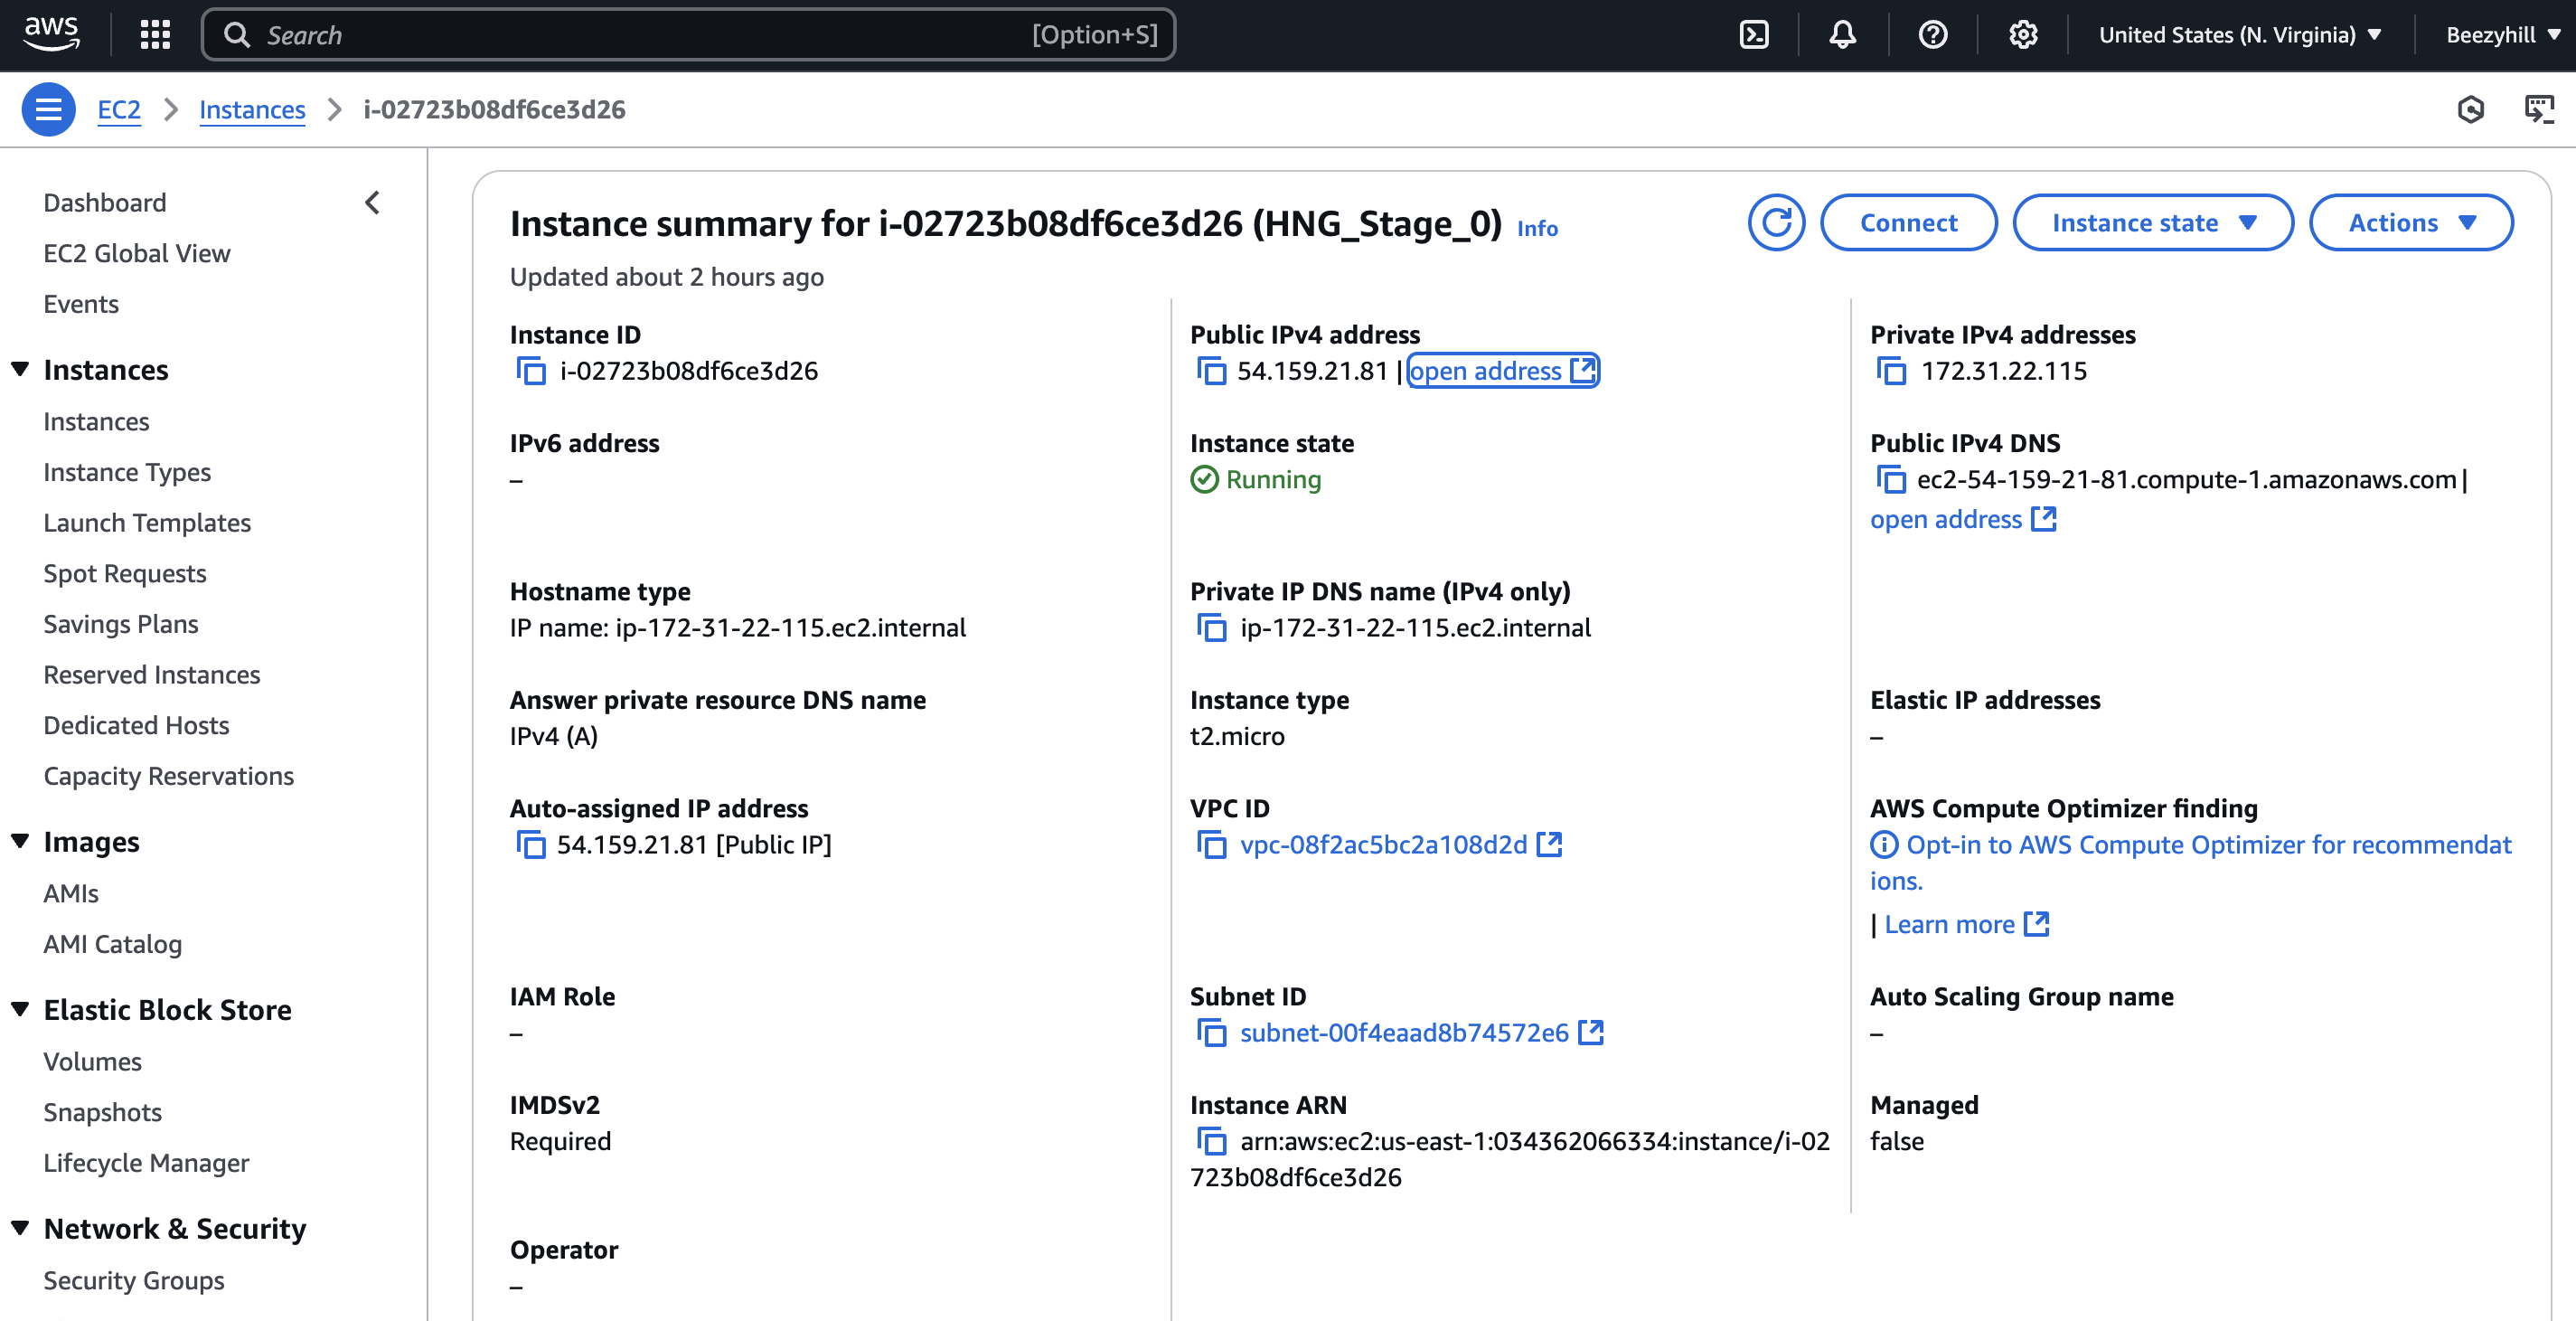The width and height of the screenshot is (2576, 1321).
Task: Click Opt-in to AWS Compute Optimizer link
Action: coord(2191,862)
